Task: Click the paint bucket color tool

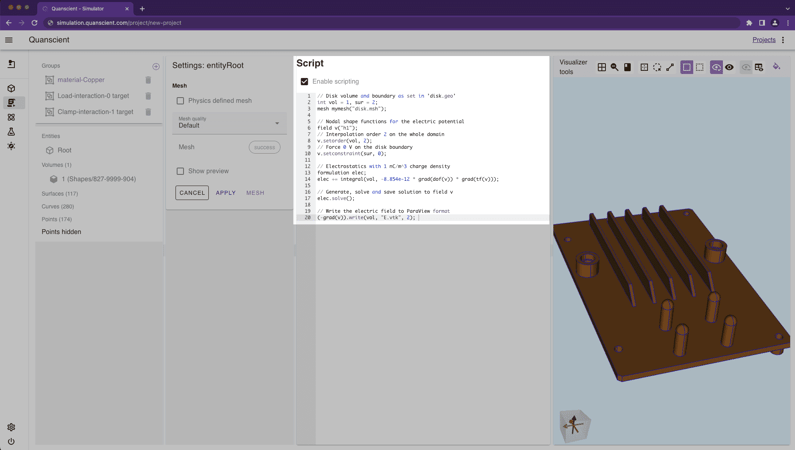Action: (776, 66)
